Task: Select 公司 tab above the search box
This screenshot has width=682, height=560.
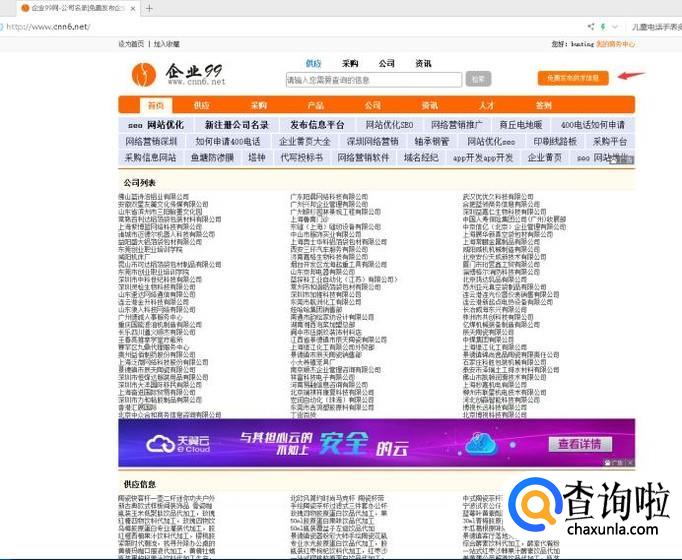Action: (x=386, y=63)
